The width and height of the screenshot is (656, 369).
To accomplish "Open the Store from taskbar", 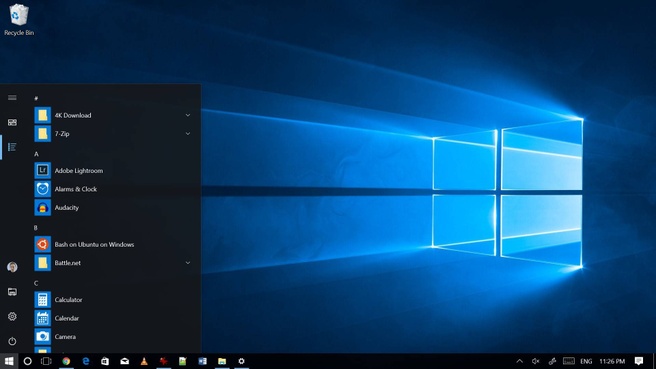I will coord(105,361).
